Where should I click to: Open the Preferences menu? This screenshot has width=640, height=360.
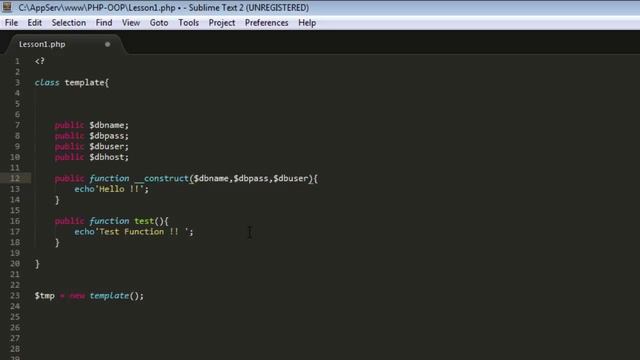[x=267, y=23]
